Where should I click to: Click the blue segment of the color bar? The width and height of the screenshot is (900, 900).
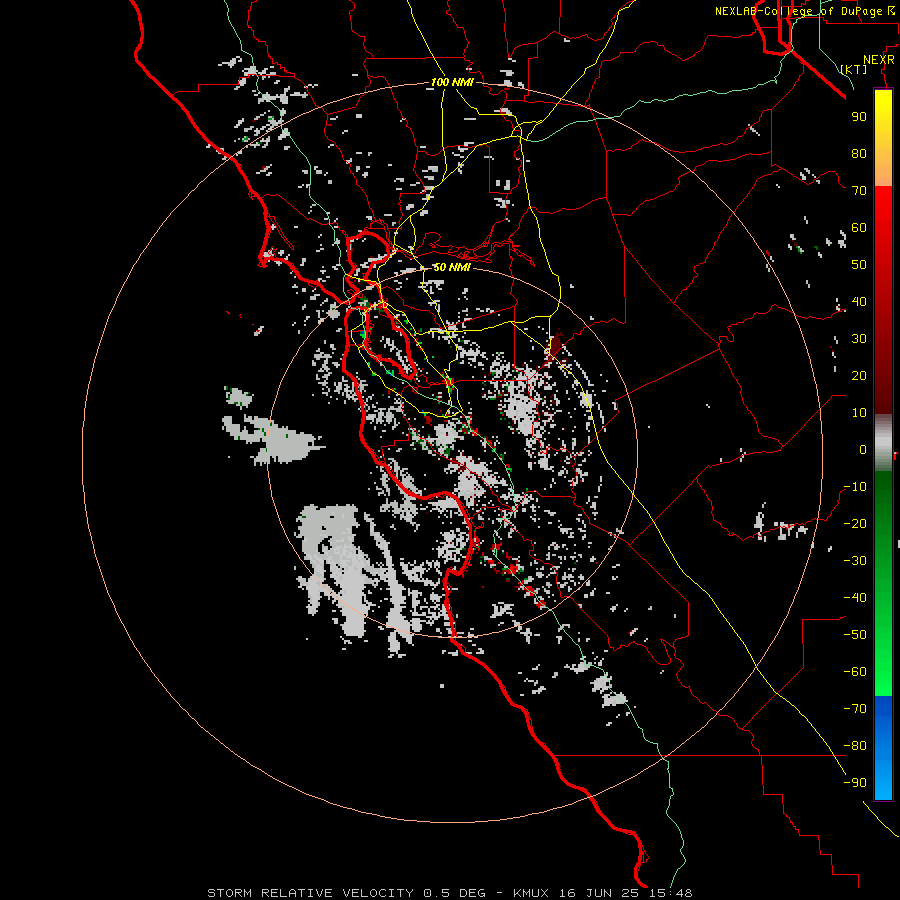point(883,748)
